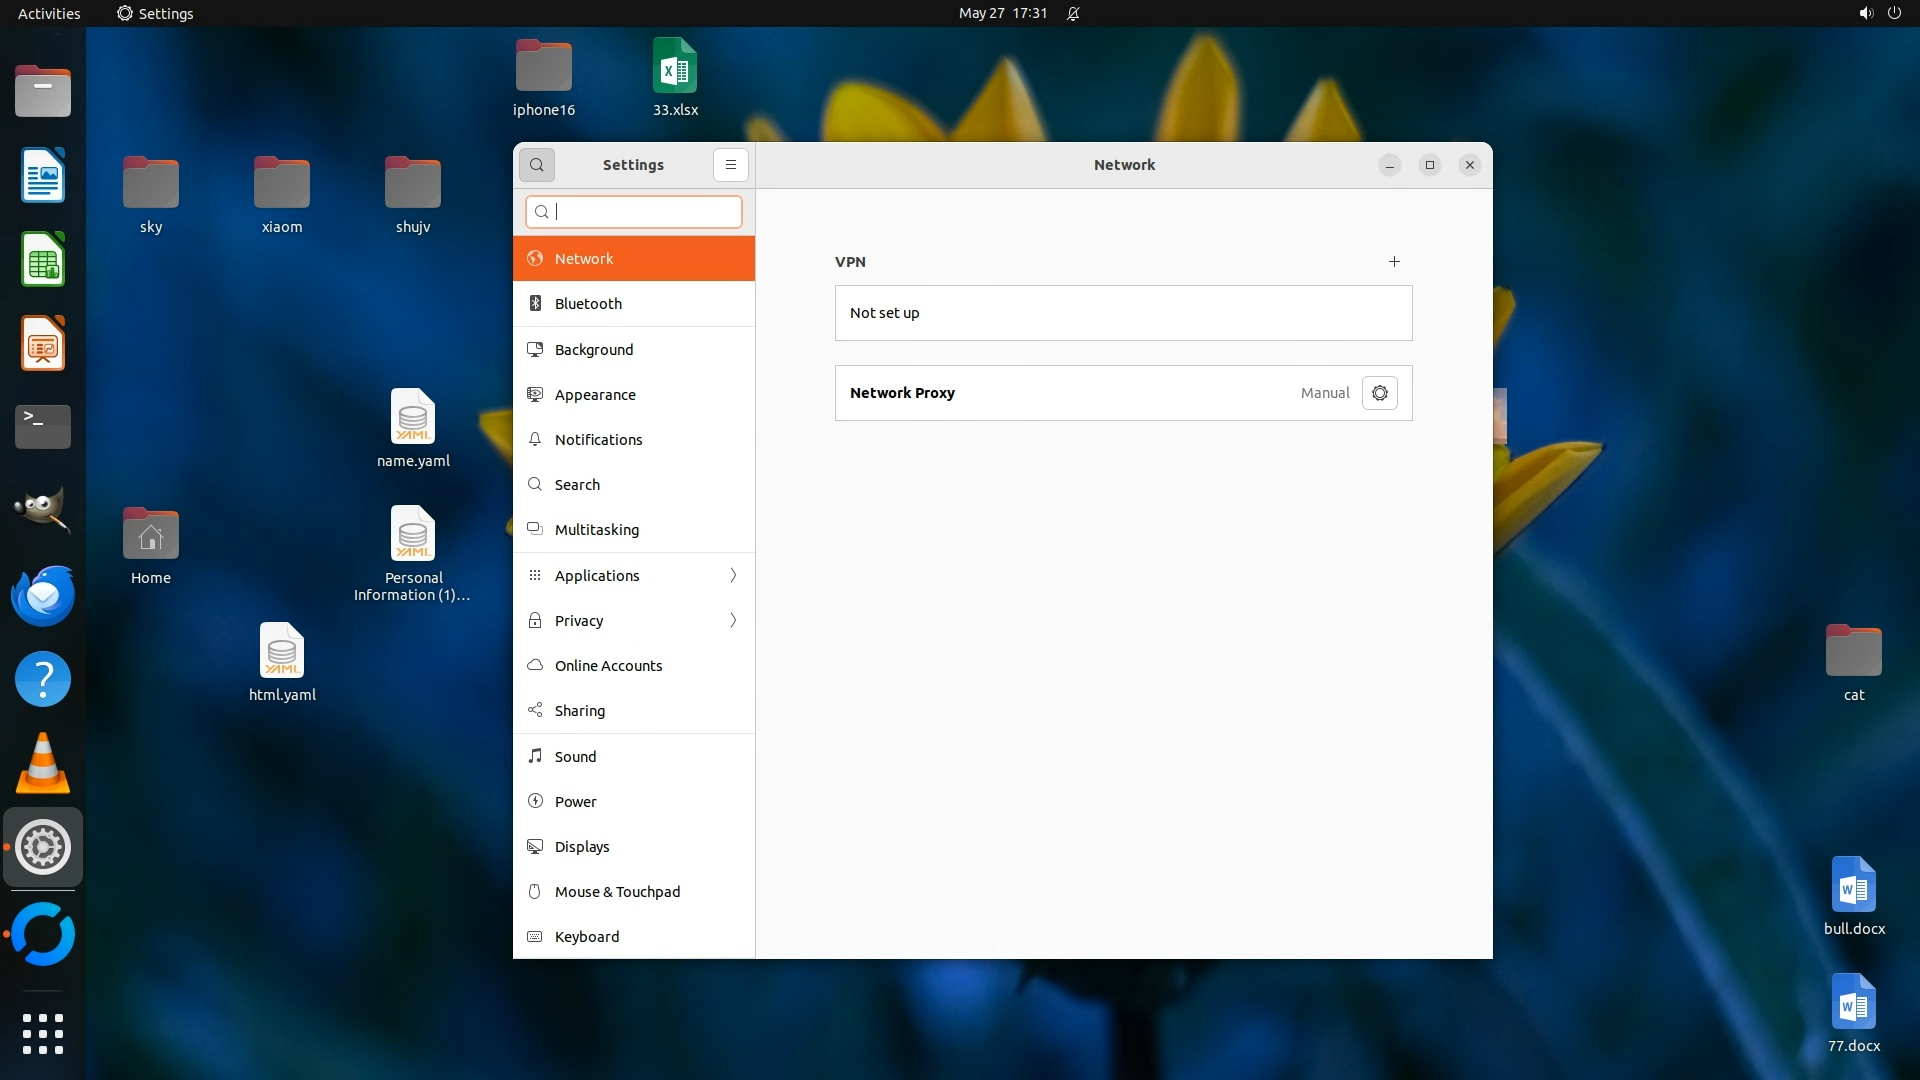Expand Privacy submenu chevron
The image size is (1920, 1080).
733,621
